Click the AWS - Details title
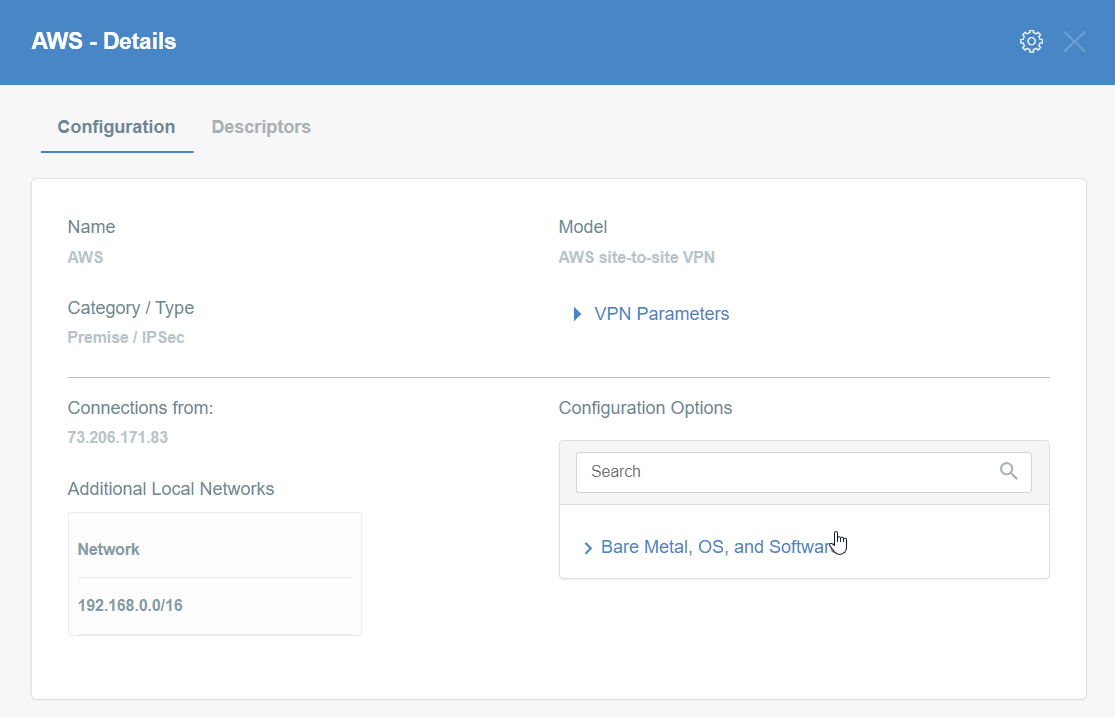Viewport: 1115px width, 718px height. point(104,41)
